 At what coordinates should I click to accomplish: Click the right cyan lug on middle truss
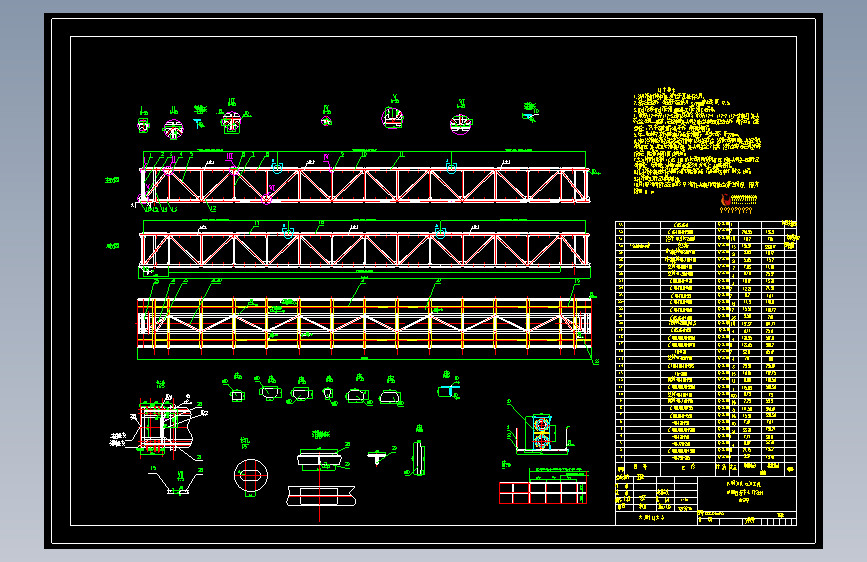click(x=440, y=232)
